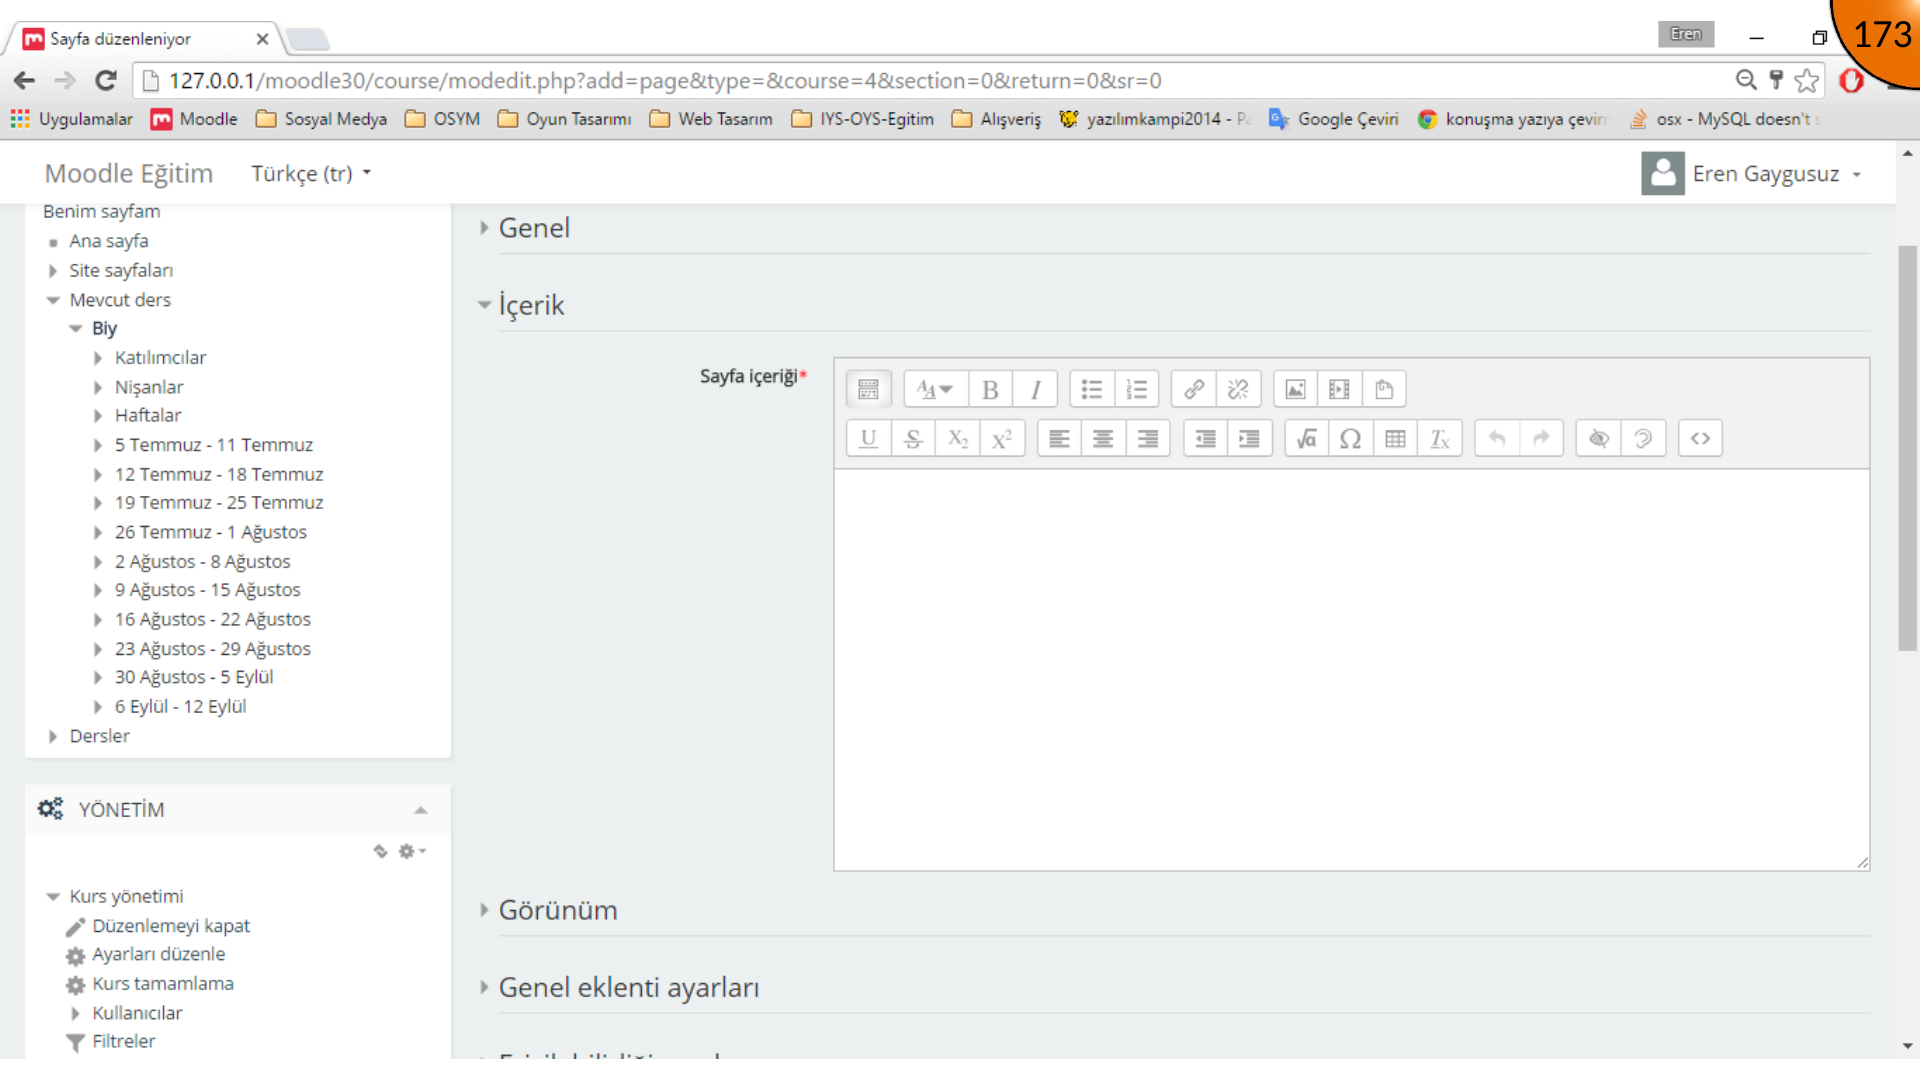Screen dimensions: 1921x1080
Task: Toggle bold formatting
Action: pyautogui.click(x=990, y=389)
